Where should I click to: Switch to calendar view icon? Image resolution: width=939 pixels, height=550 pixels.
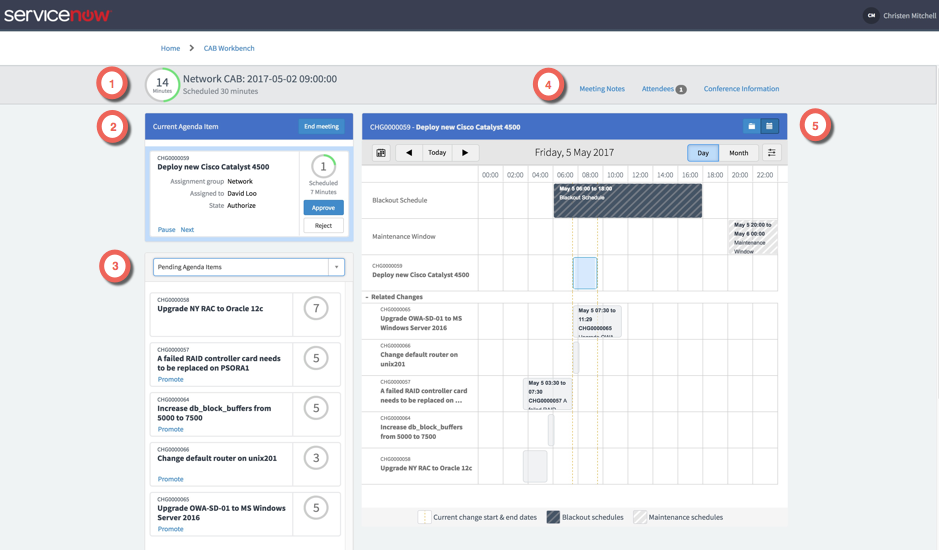[x=770, y=126]
